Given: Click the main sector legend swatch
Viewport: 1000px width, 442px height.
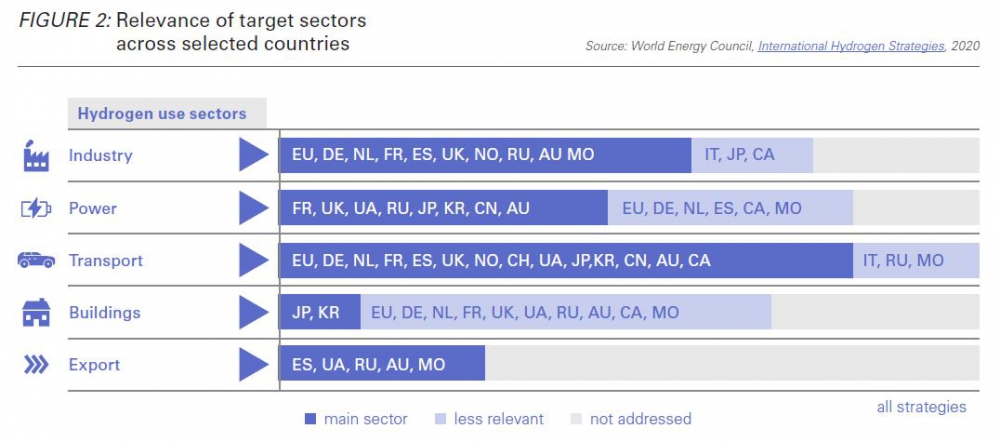Looking at the screenshot, I should (310, 419).
